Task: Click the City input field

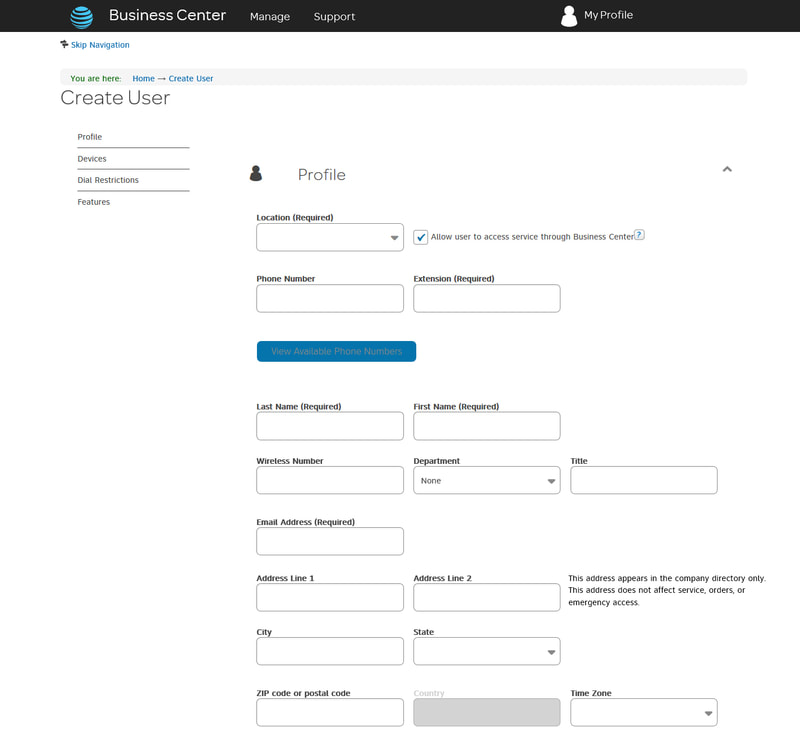Action: 330,651
